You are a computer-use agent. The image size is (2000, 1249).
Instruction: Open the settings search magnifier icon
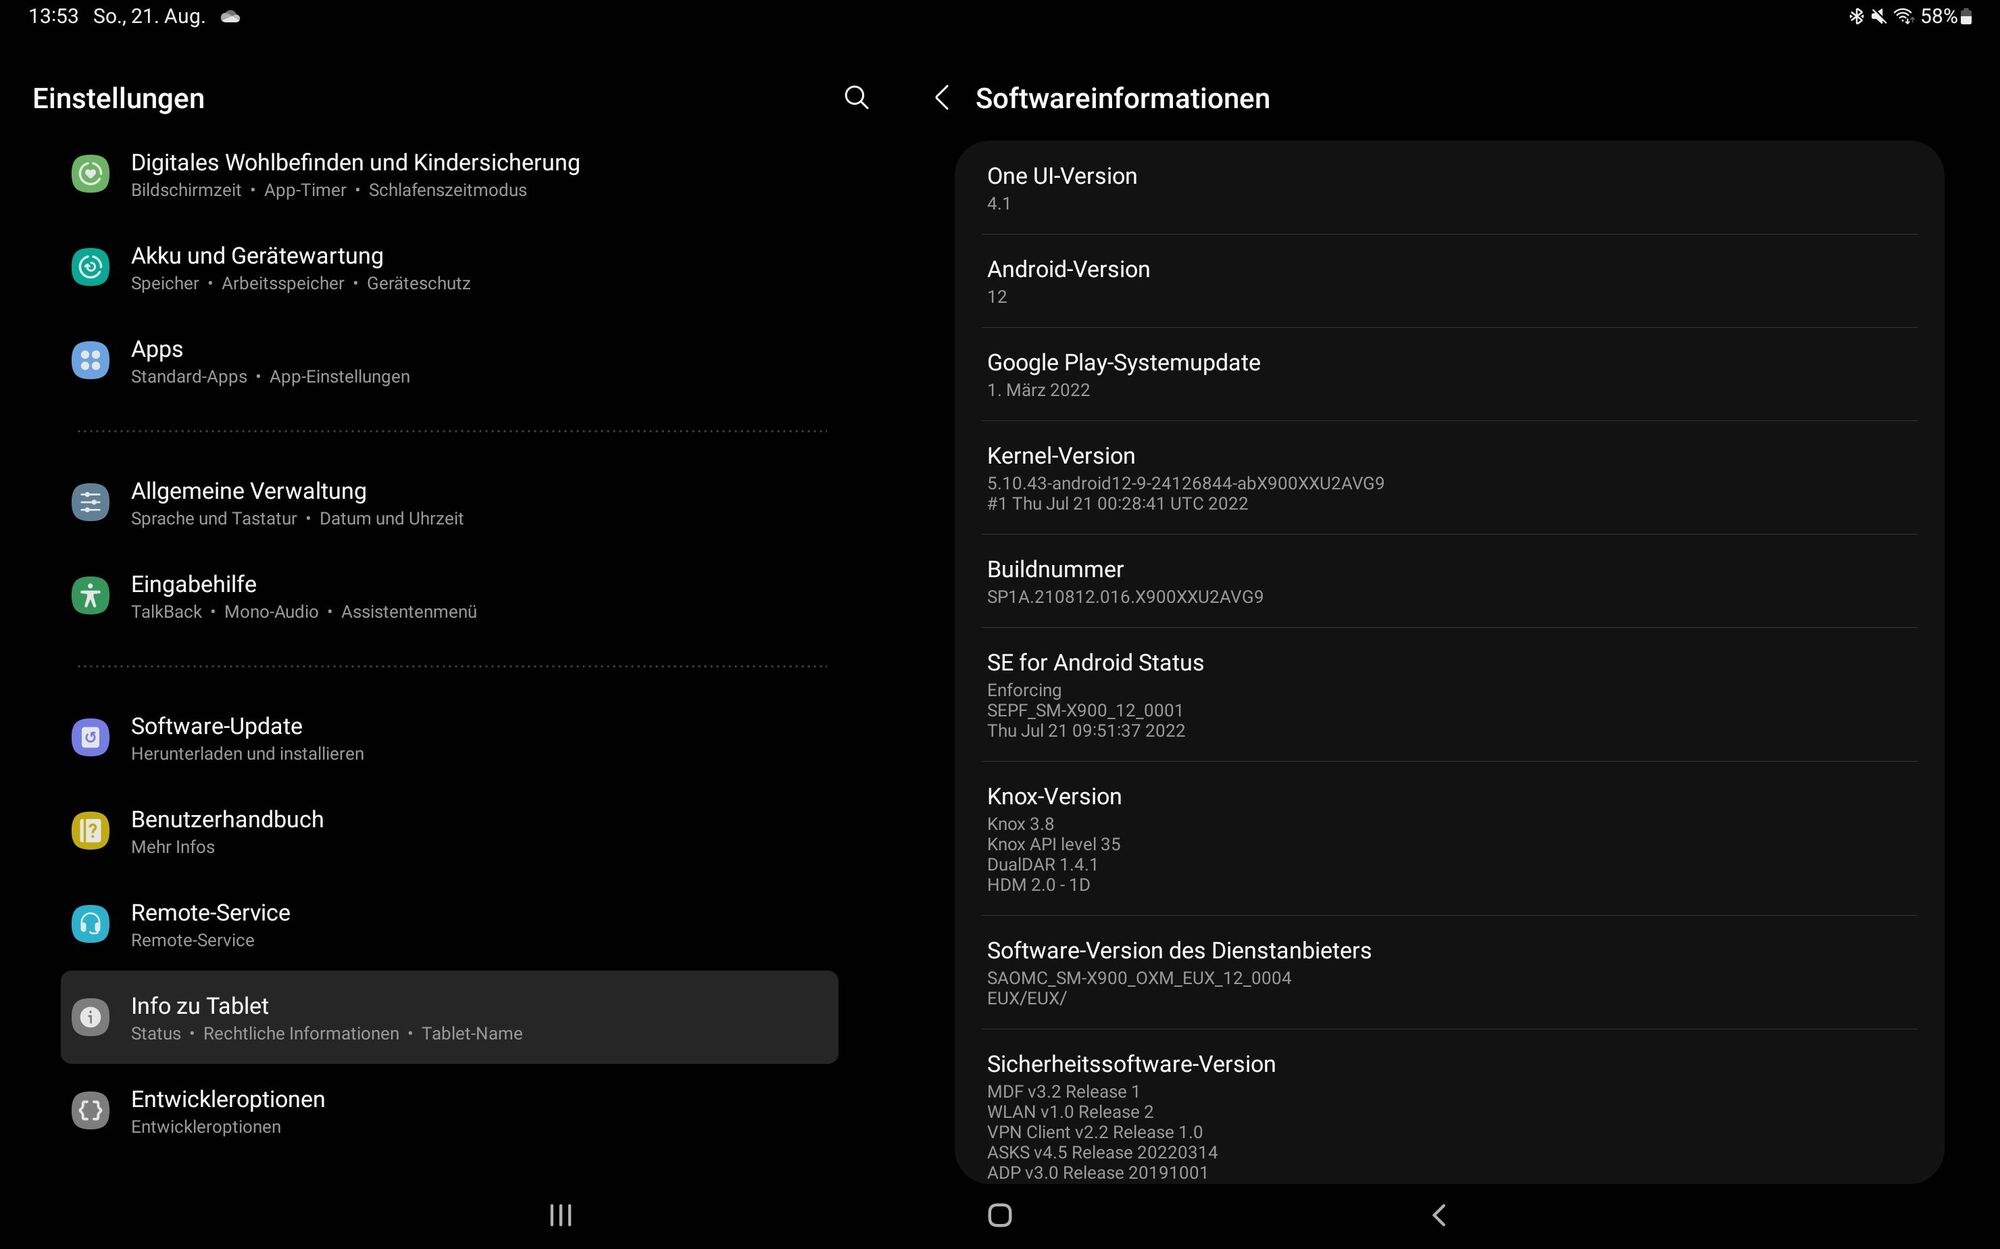(856, 98)
